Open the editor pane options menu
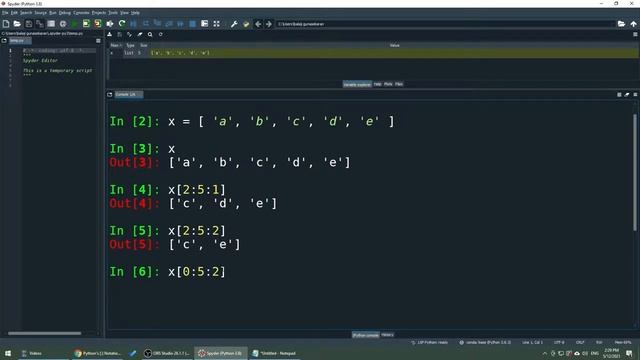This screenshot has height=360, width=640. (98, 41)
